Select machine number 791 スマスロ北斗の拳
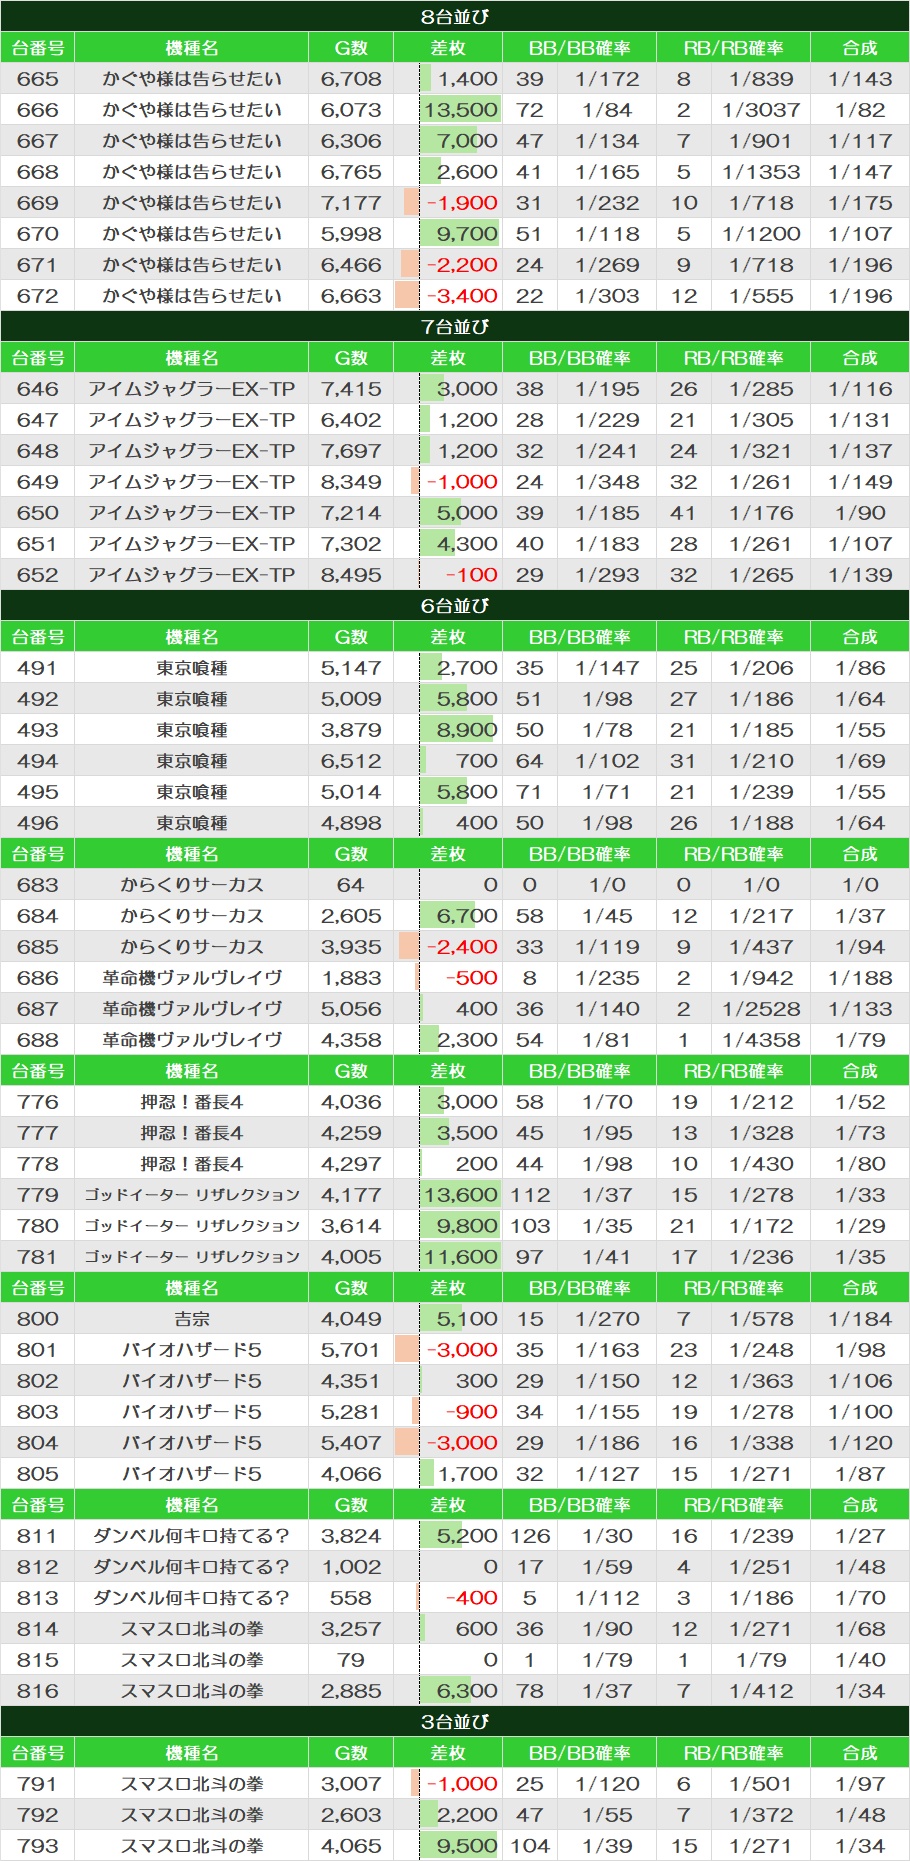The image size is (910, 1861). (x=38, y=1784)
